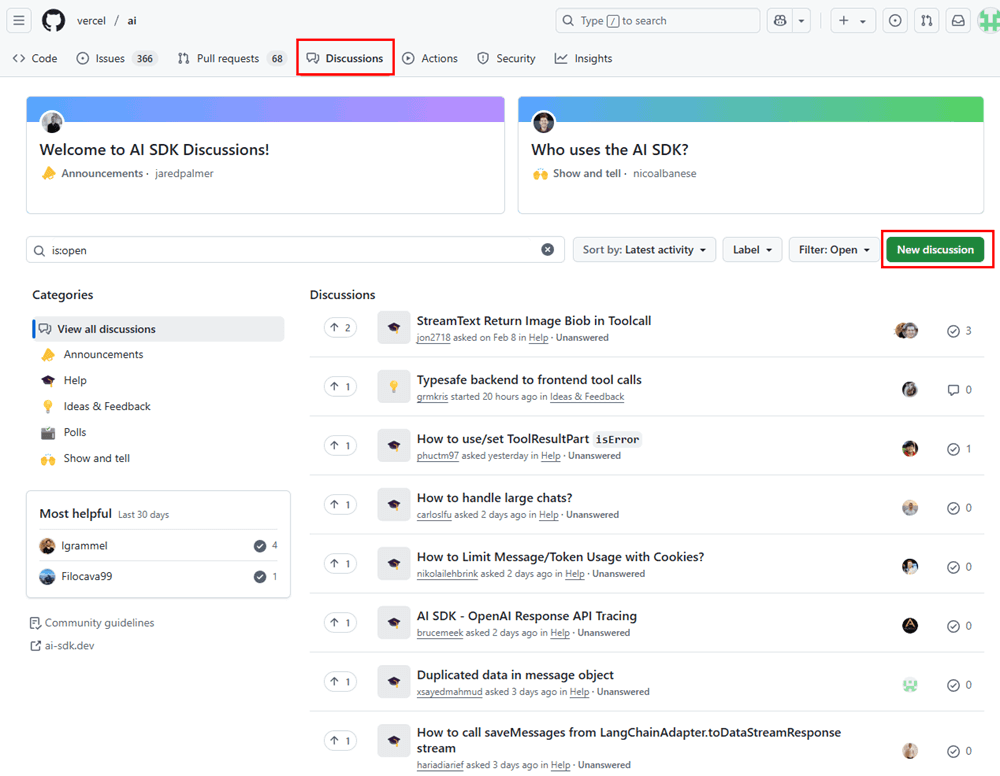The width and height of the screenshot is (1000, 776).
Task: Open the pull requests icon in header
Action: pyautogui.click(x=927, y=21)
